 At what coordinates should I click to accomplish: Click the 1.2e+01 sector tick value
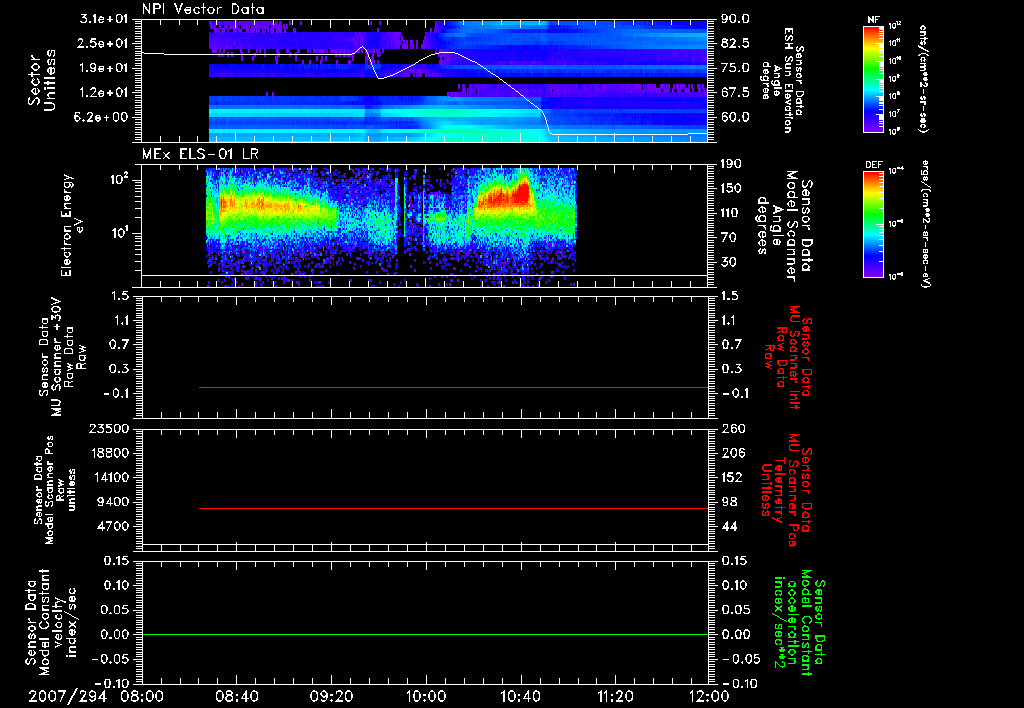(x=104, y=93)
